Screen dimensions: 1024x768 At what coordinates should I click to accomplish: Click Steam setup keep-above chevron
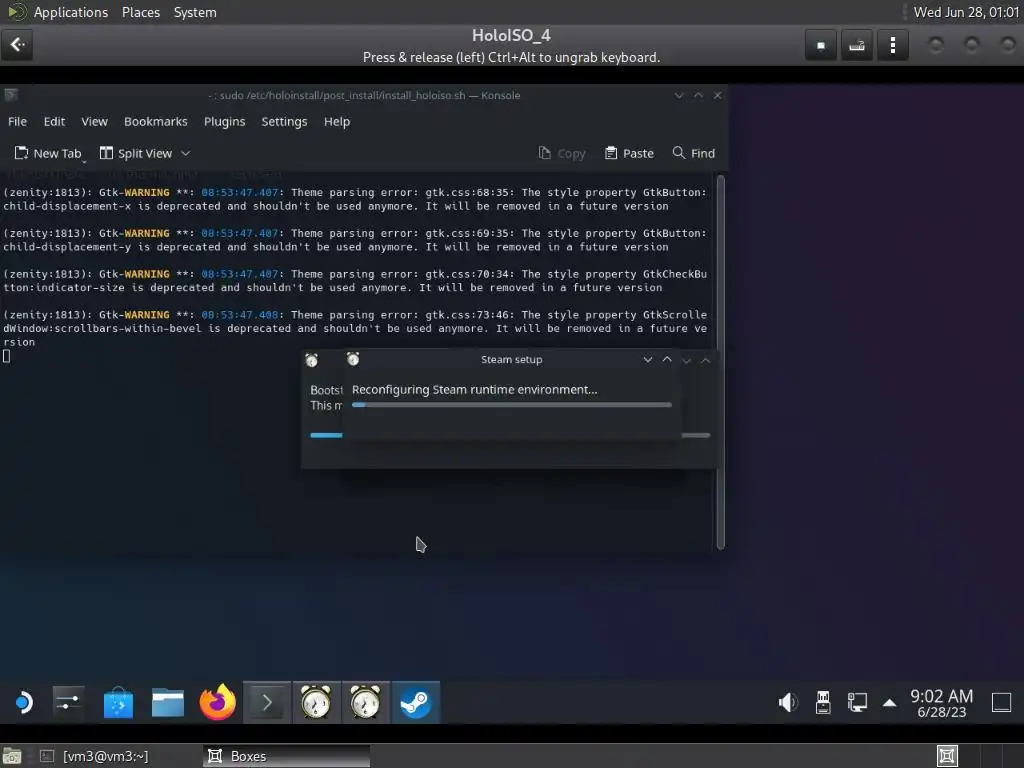pyautogui.click(x=667, y=359)
